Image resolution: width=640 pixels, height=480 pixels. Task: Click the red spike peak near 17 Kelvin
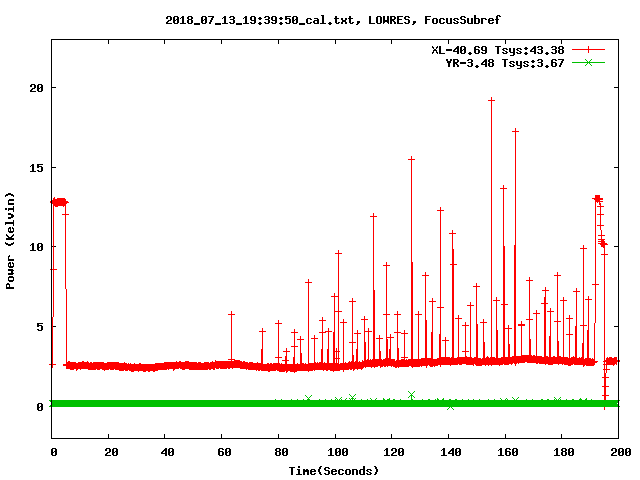516,131
